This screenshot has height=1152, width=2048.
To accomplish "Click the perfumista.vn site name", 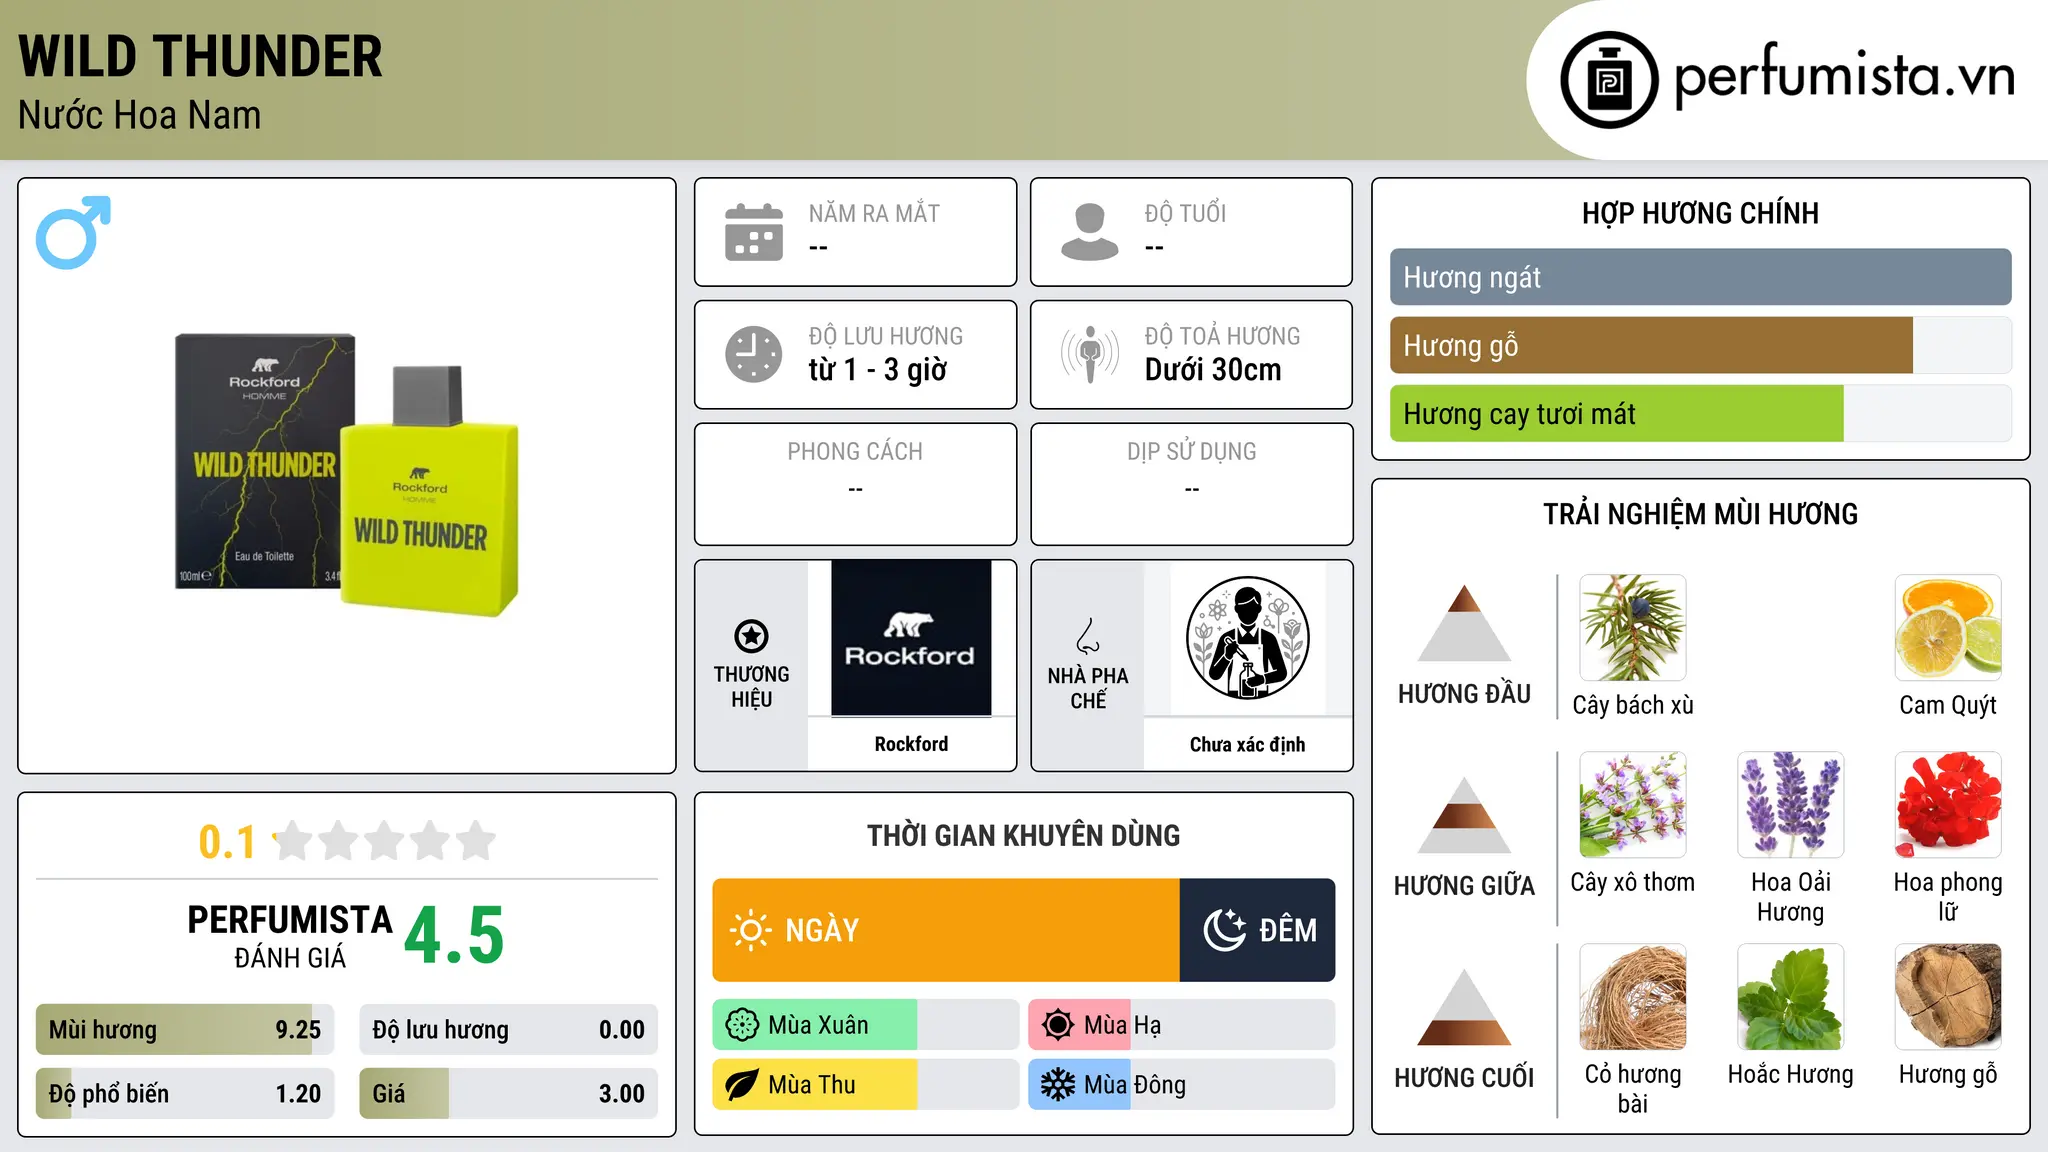I will click(1845, 76).
